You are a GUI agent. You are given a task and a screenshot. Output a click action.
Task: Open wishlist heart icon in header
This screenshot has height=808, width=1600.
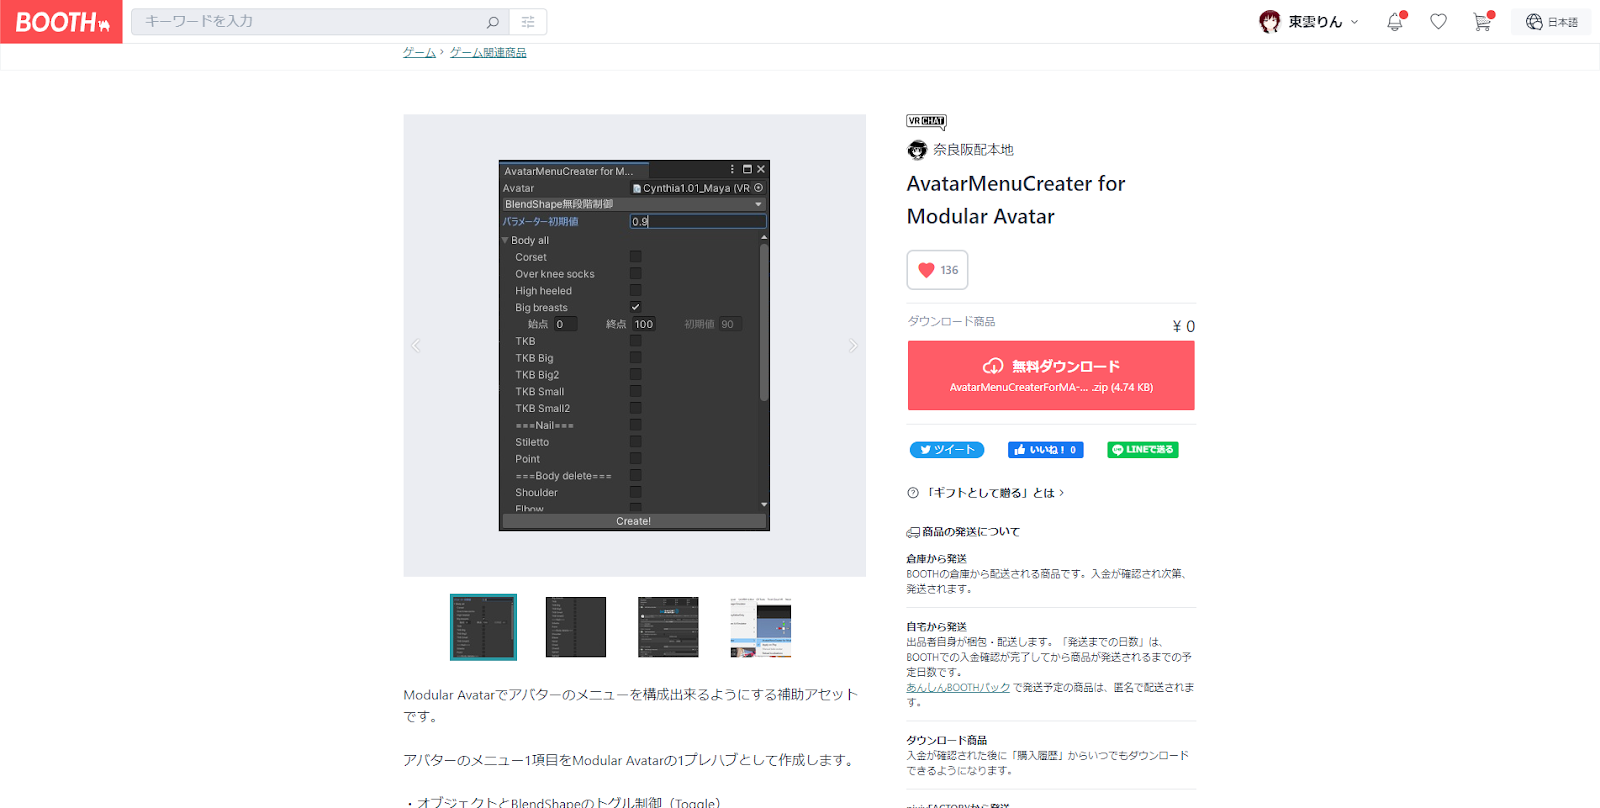click(1438, 21)
